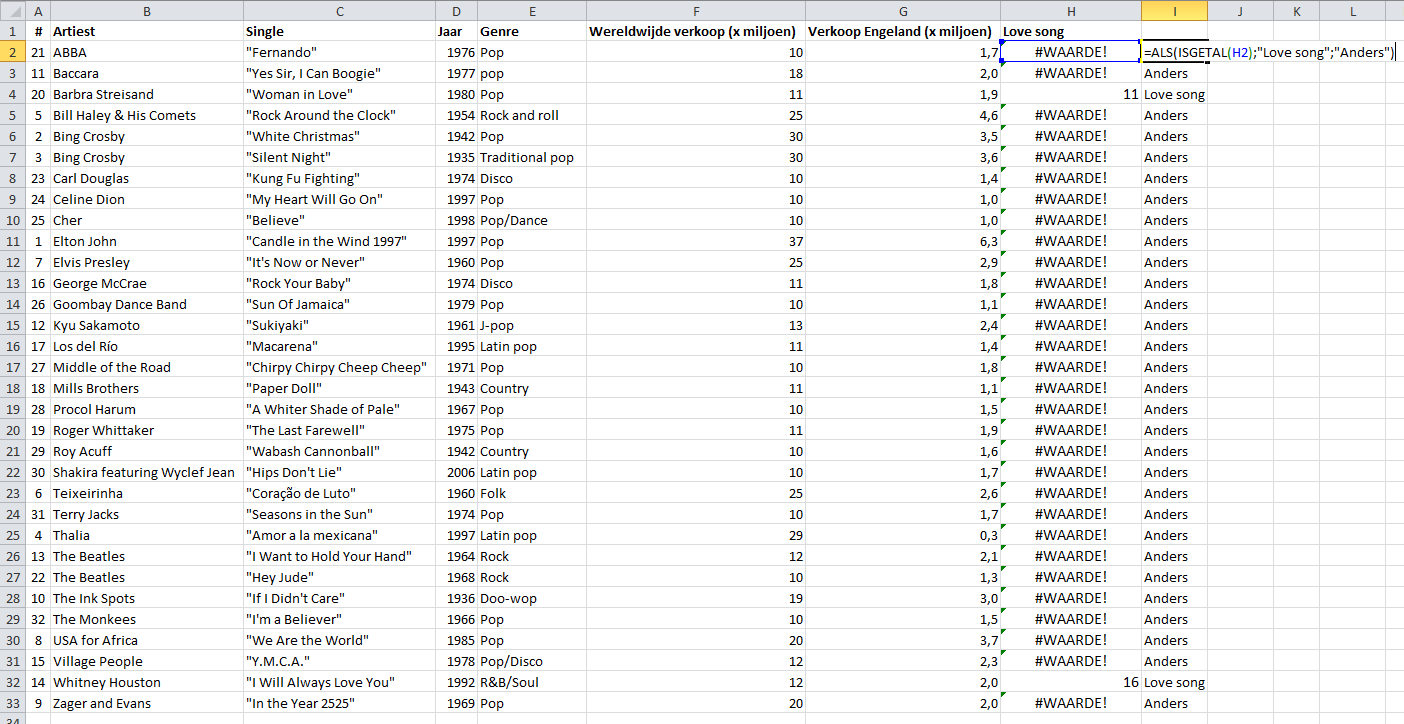The image size is (1404, 724).
Task: Select the 'The Monkees' cell
Action: 146,619
